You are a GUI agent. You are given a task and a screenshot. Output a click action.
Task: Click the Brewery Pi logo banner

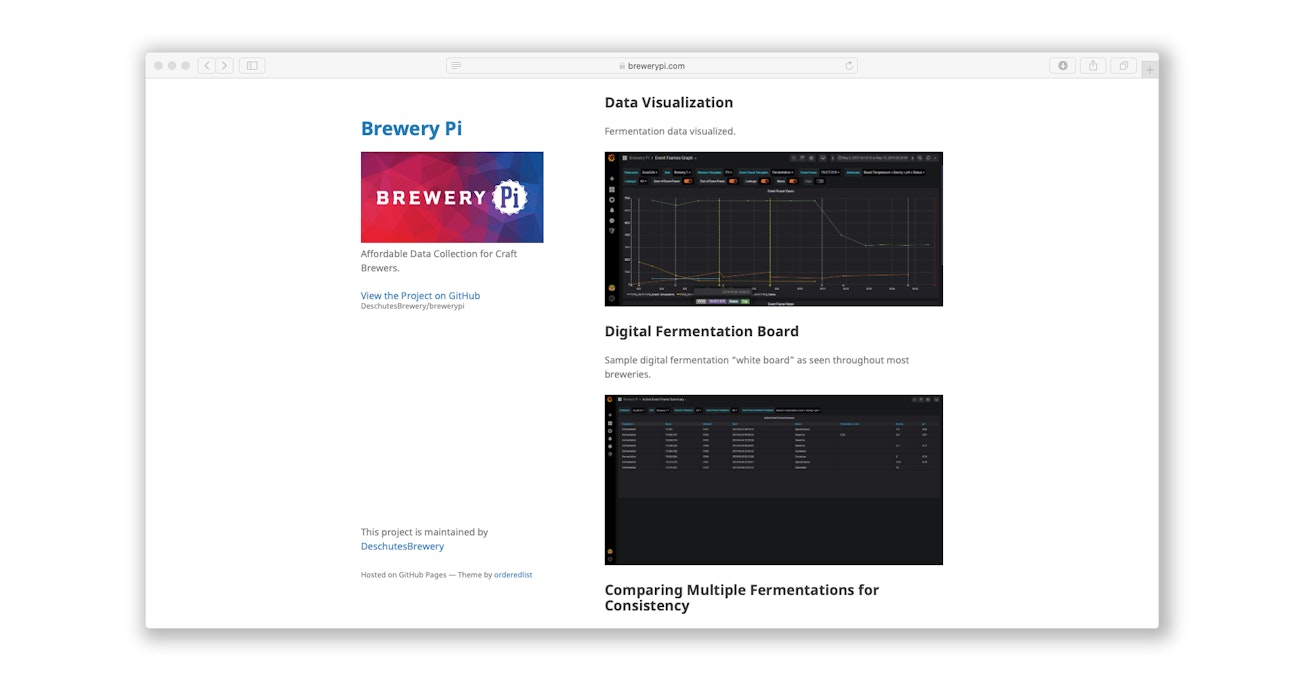coord(452,197)
